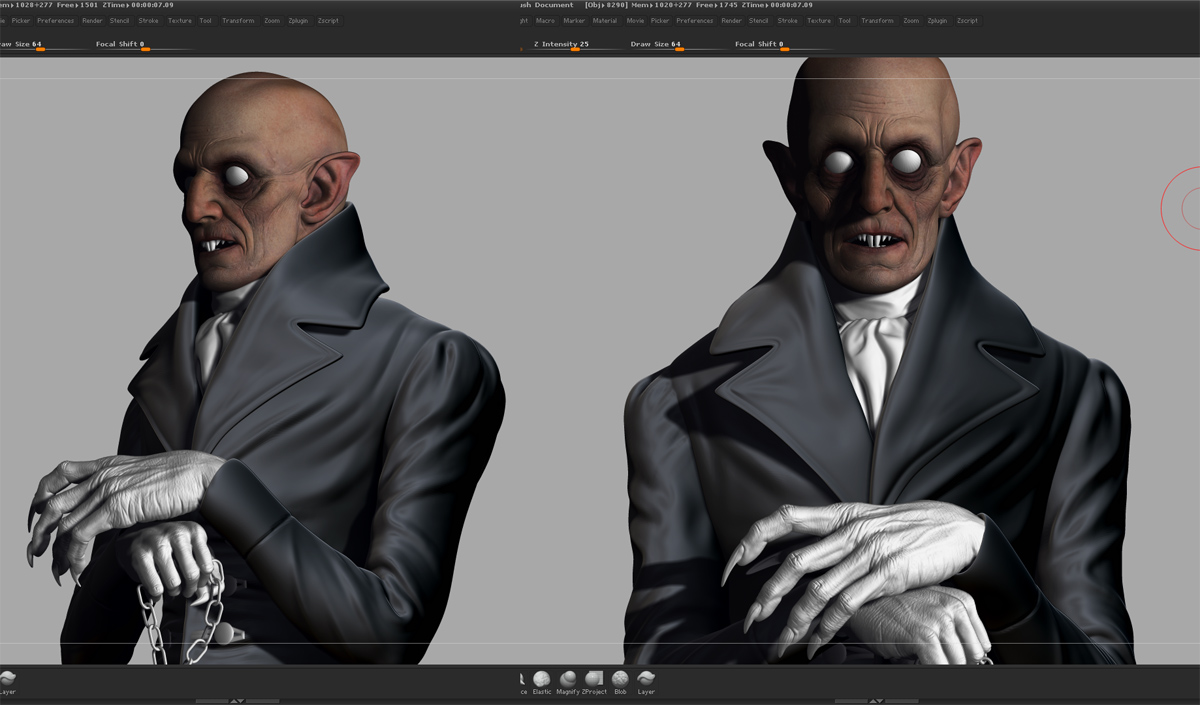Click the Preferences menu in the right view
The width and height of the screenshot is (1200, 705).
(x=695, y=20)
